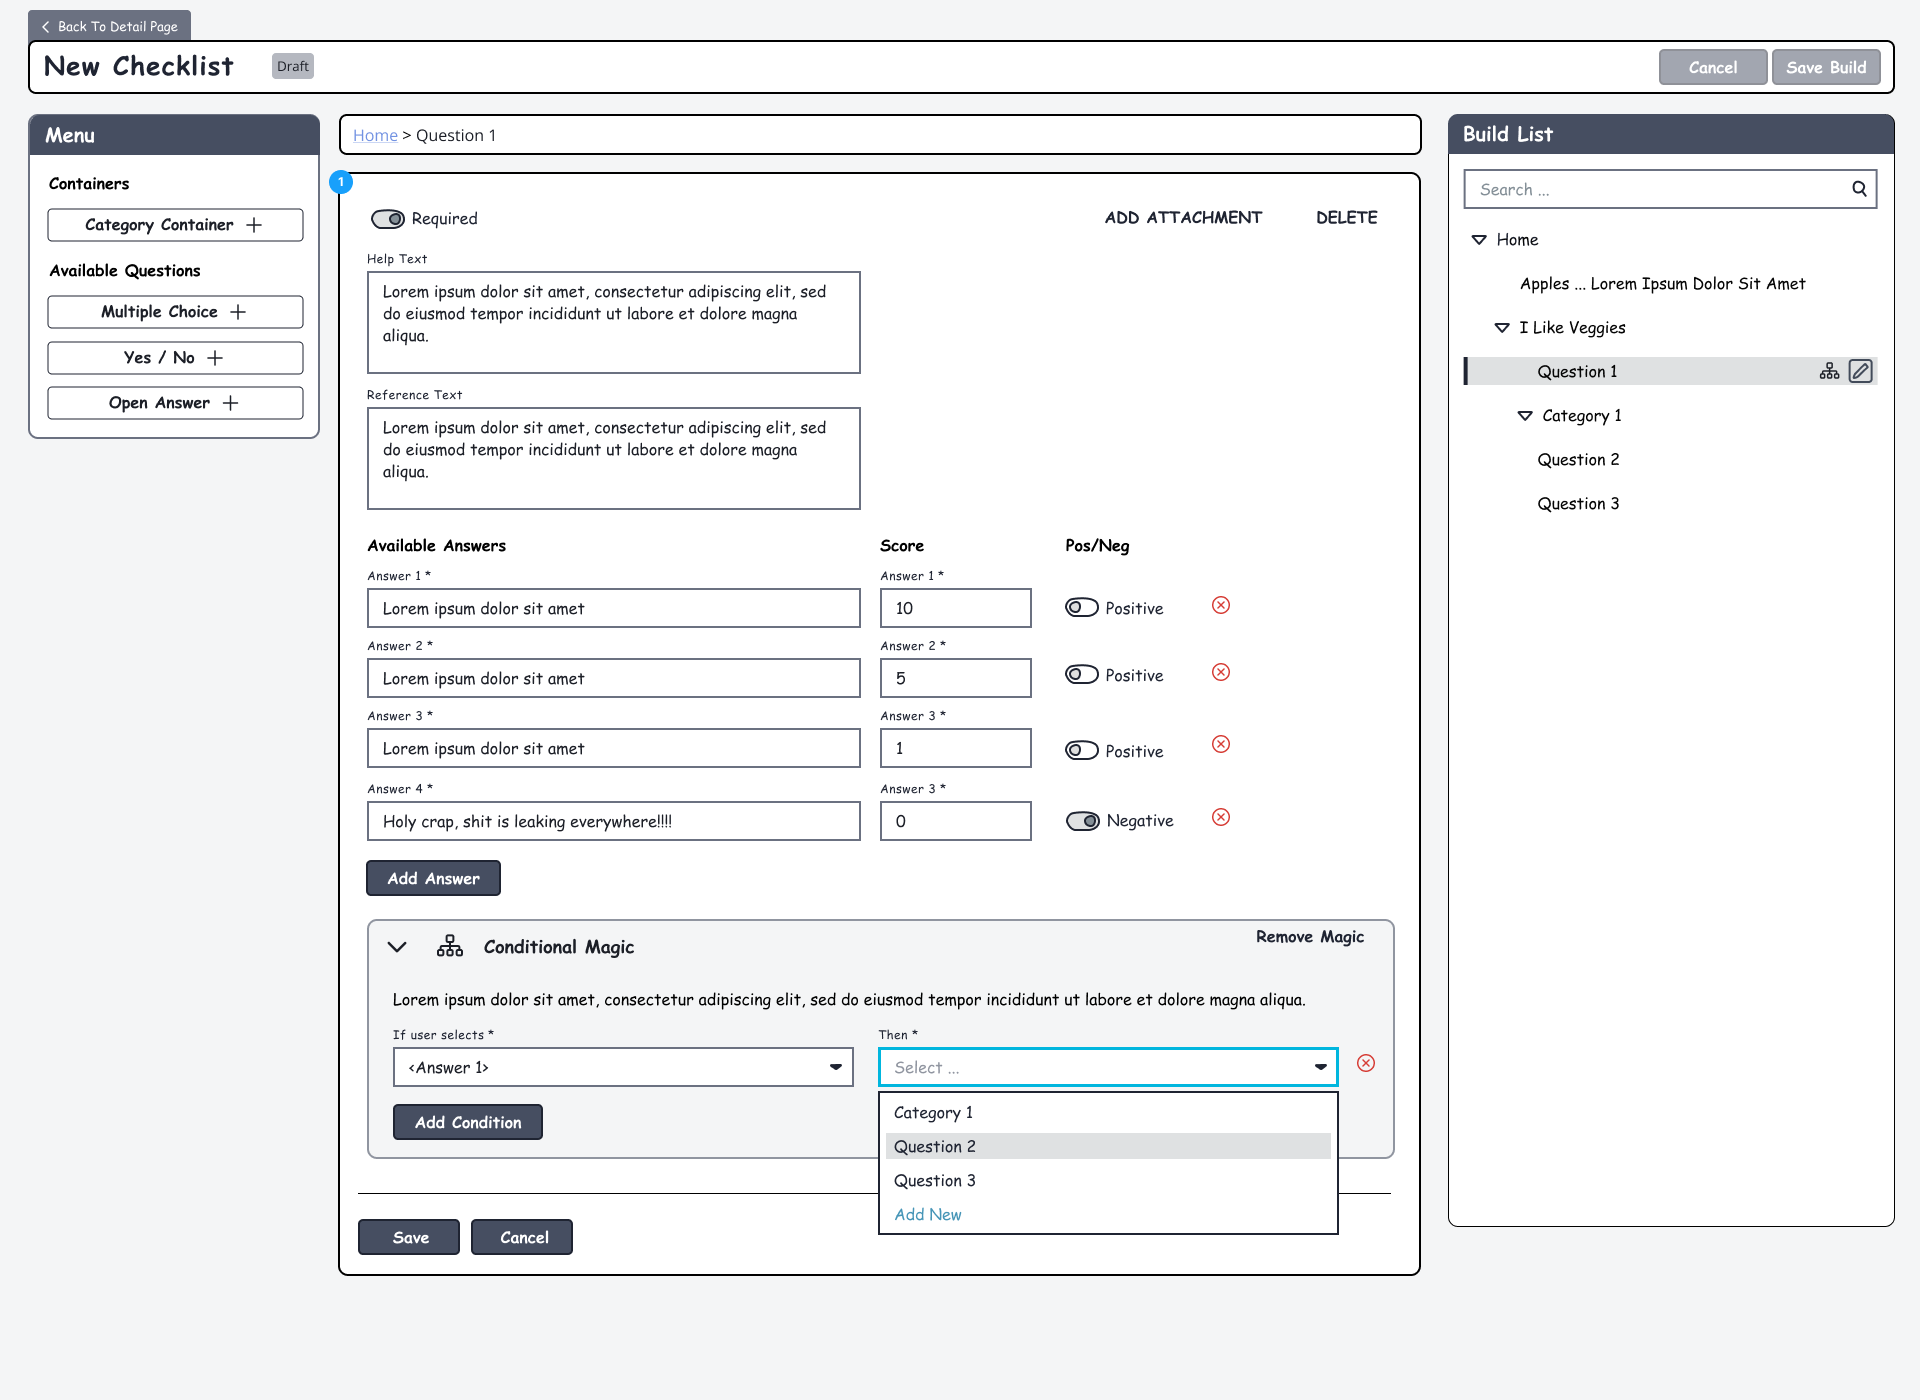The image size is (1920, 1400).
Task: Select Question 3 in Build List tree
Action: [1578, 504]
